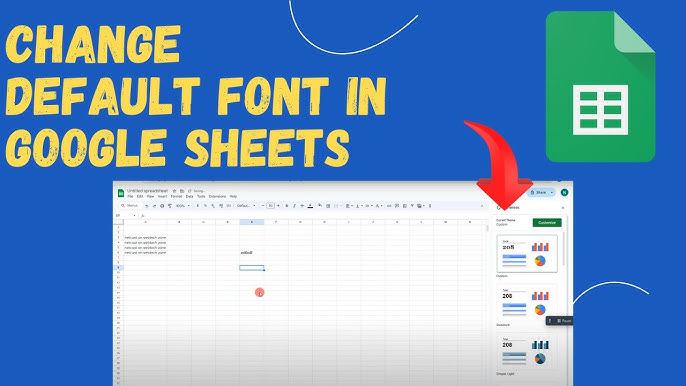
Task: Open the Search the menus box
Action: pos(130,206)
